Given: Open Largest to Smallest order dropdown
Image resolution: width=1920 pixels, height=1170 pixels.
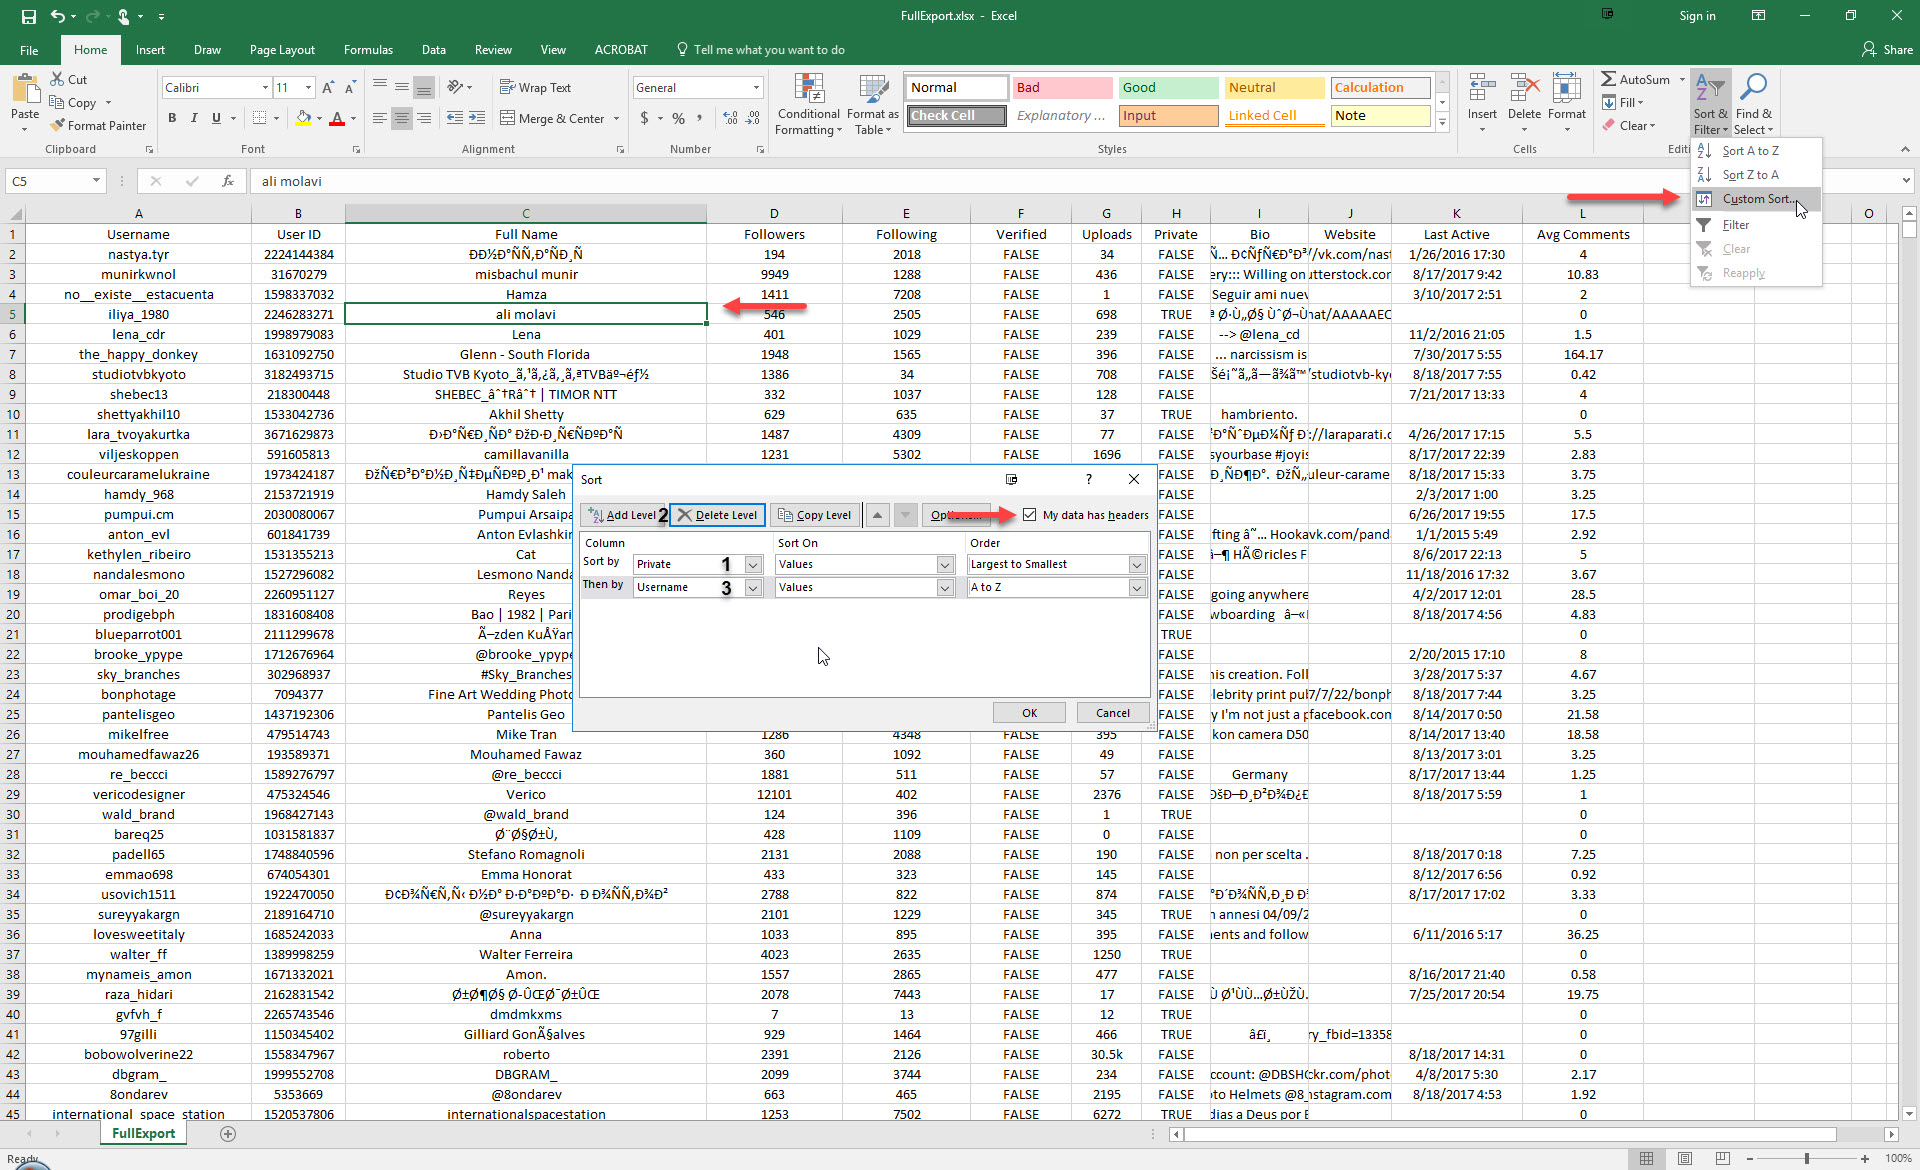Looking at the screenshot, I should pos(1137,565).
